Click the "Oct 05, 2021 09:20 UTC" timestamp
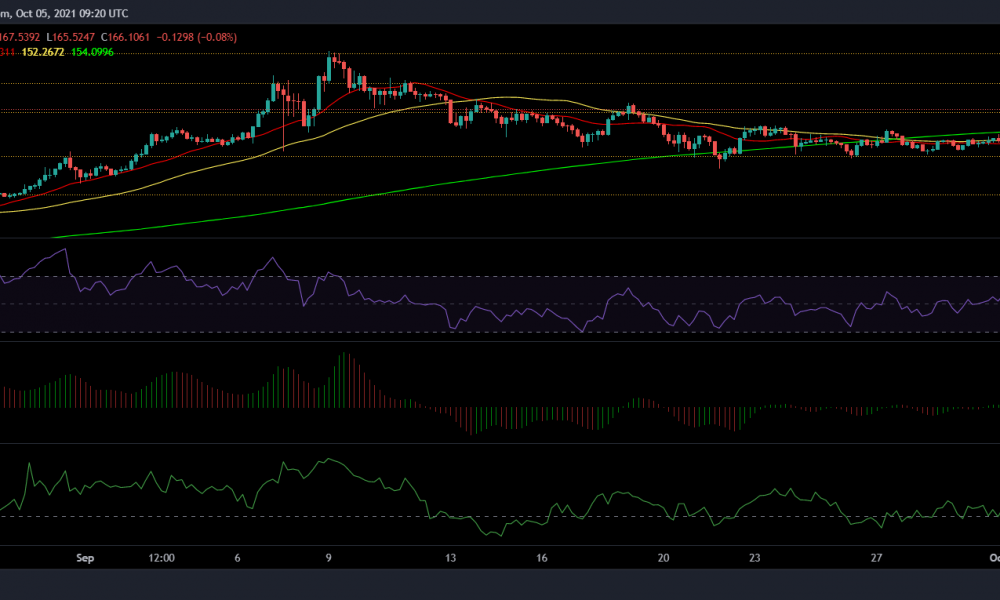The height and width of the screenshot is (600, 1000). pyautogui.click(x=72, y=13)
